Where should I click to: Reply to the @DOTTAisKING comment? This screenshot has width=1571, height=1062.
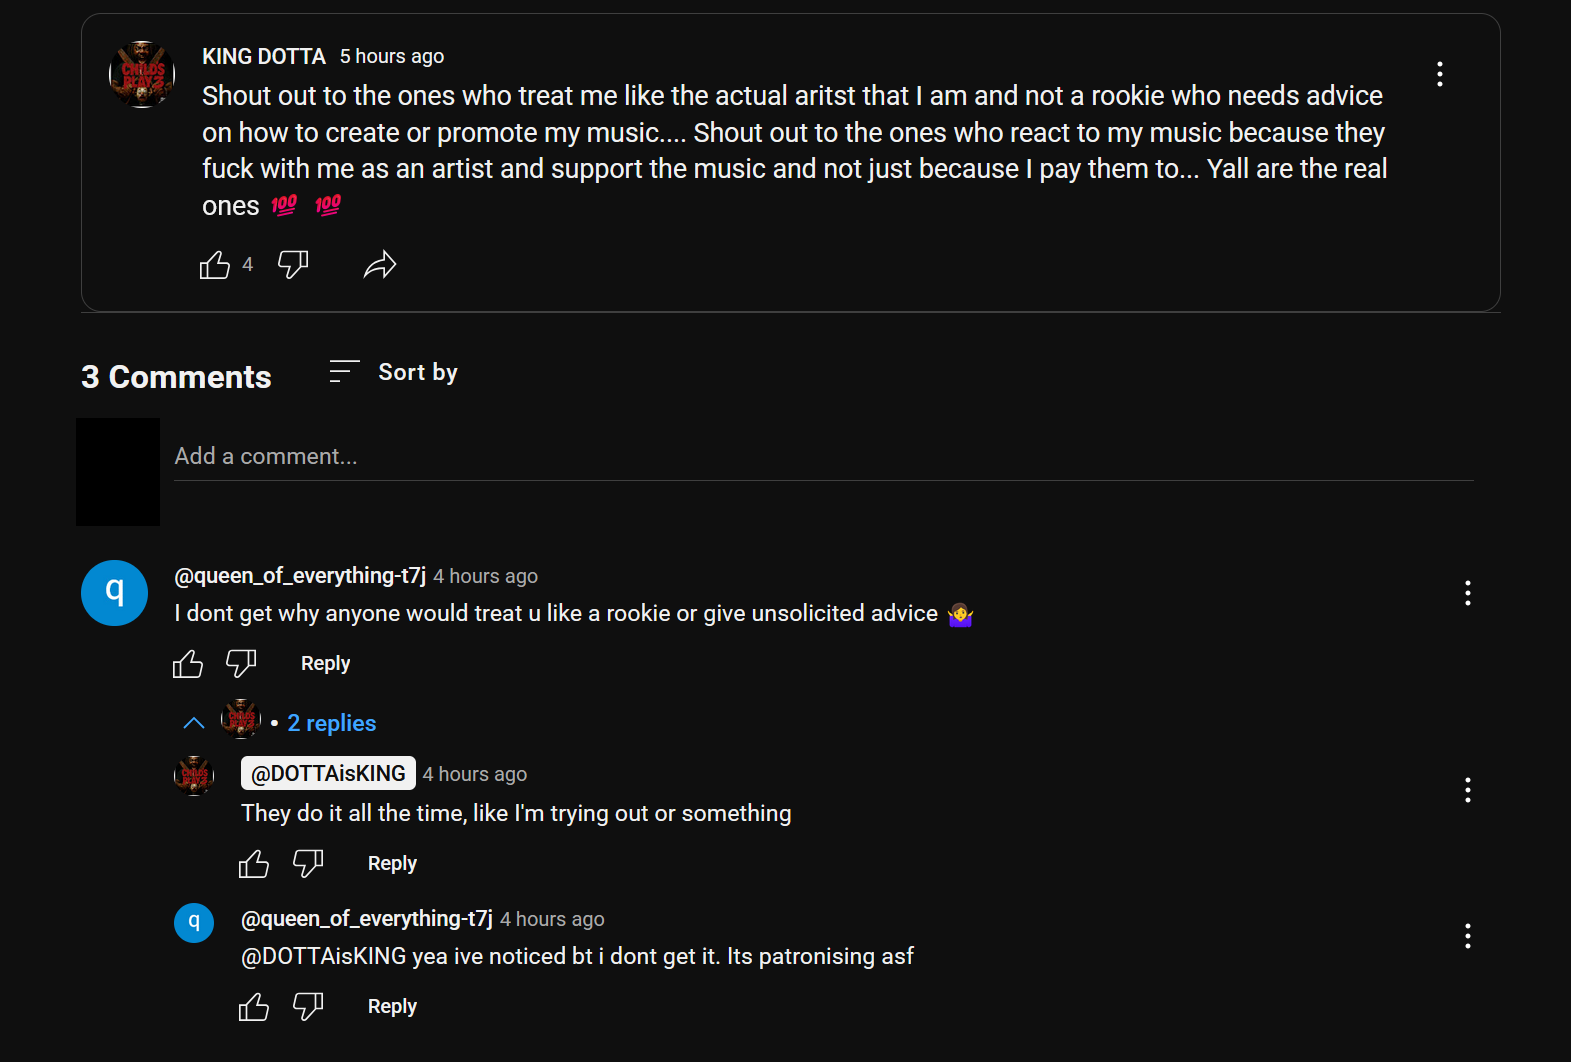(x=392, y=864)
